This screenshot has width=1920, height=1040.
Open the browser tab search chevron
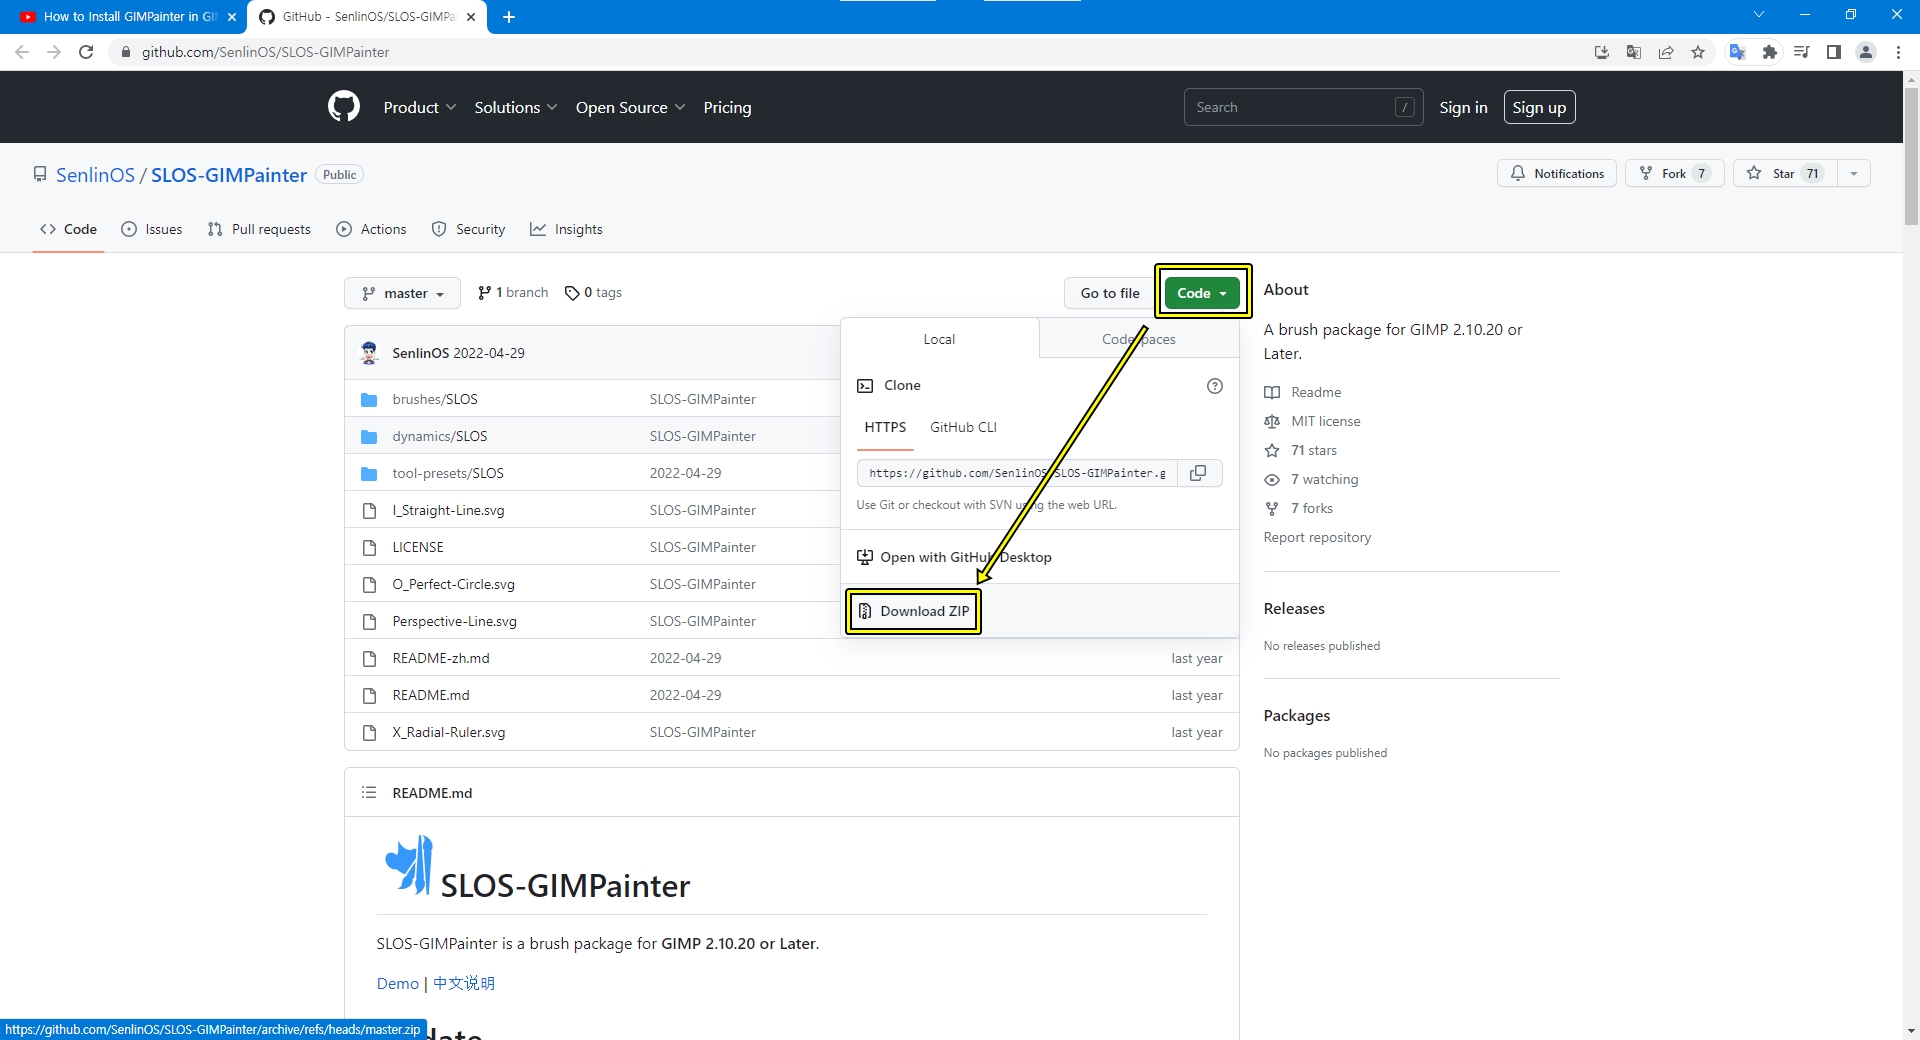1759,15
